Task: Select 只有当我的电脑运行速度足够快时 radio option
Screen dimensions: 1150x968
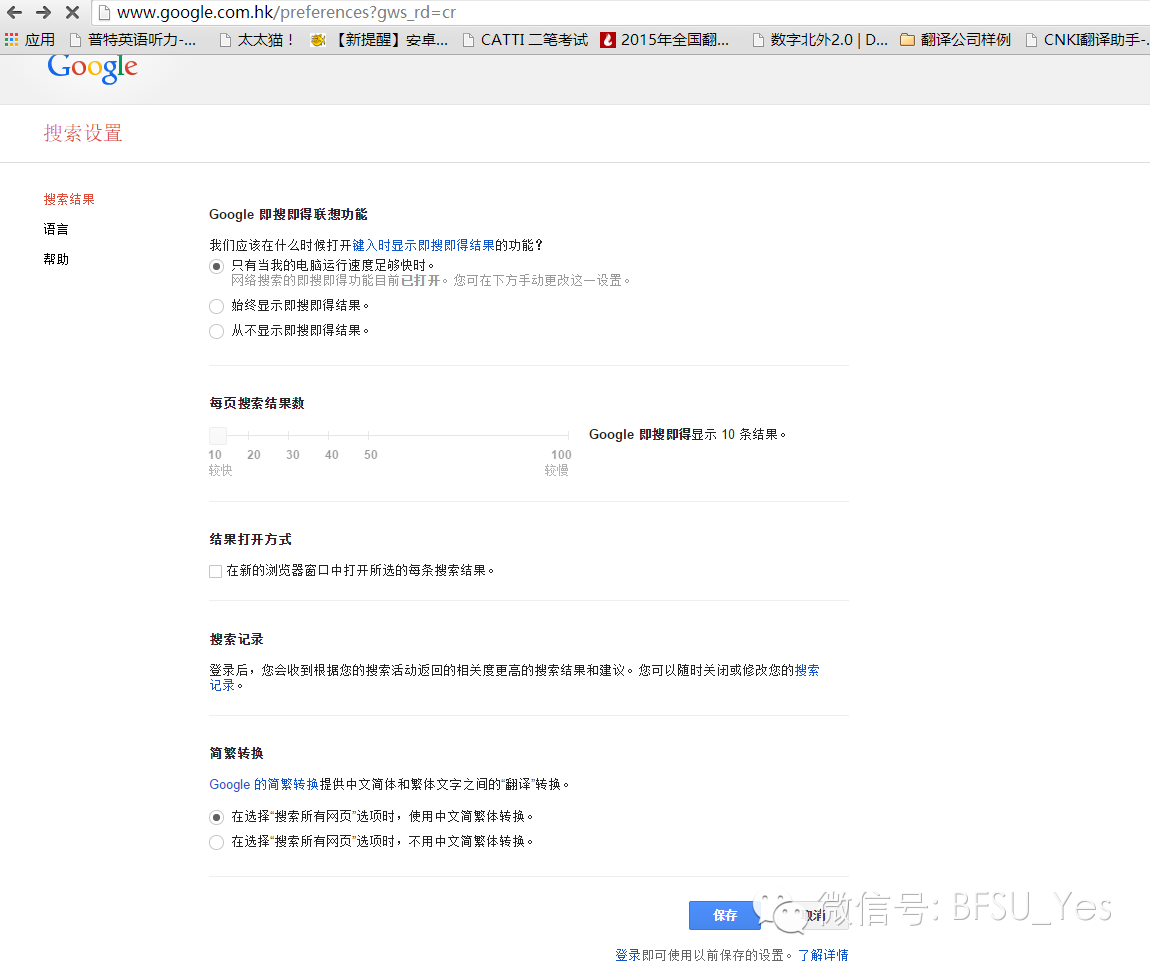Action: click(216, 266)
